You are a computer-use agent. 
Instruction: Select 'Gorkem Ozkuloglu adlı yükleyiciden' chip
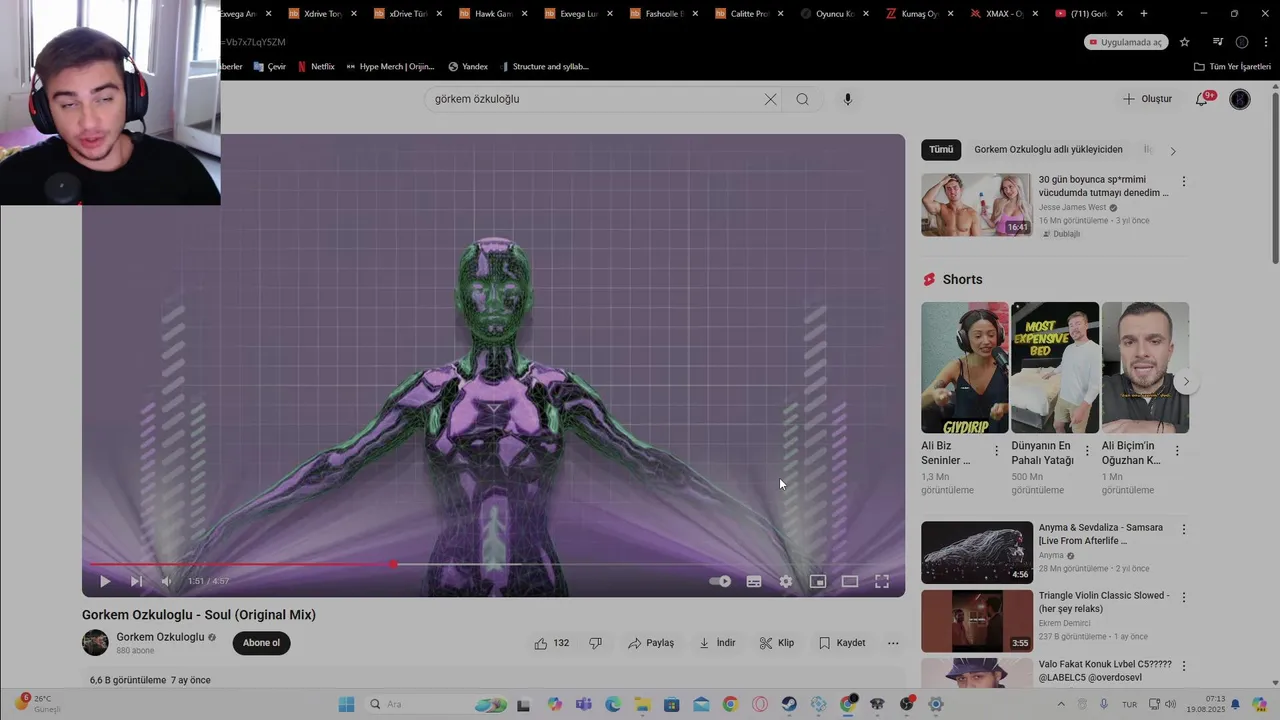coord(1048,150)
